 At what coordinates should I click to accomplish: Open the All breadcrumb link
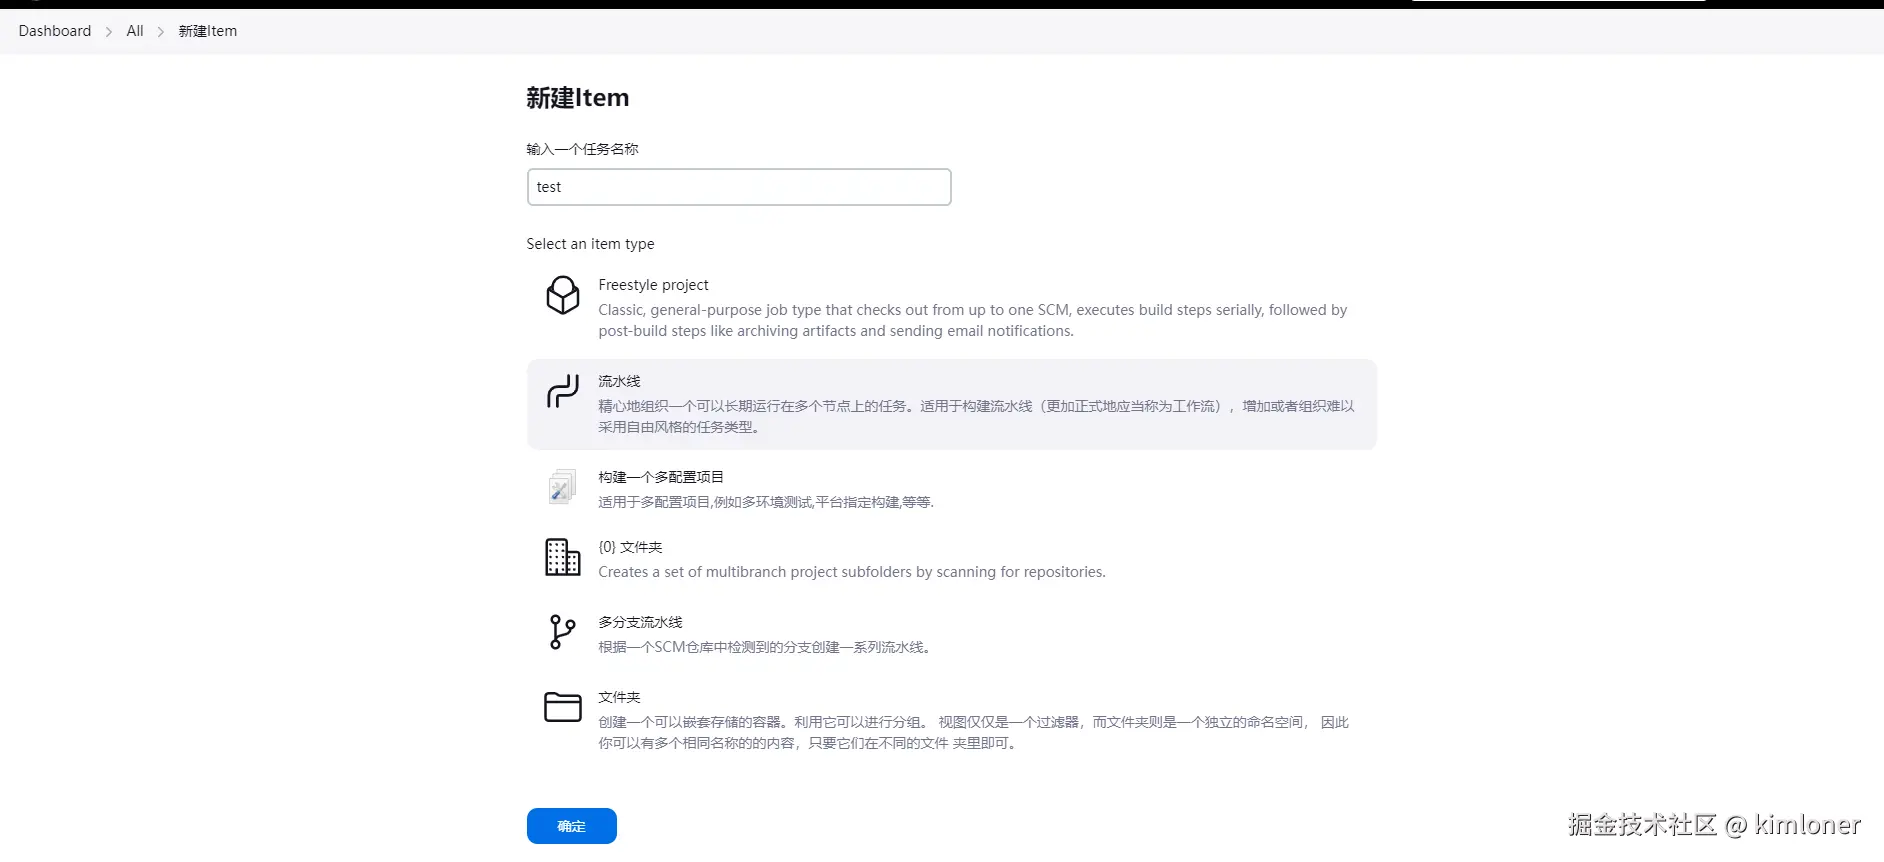(x=135, y=31)
